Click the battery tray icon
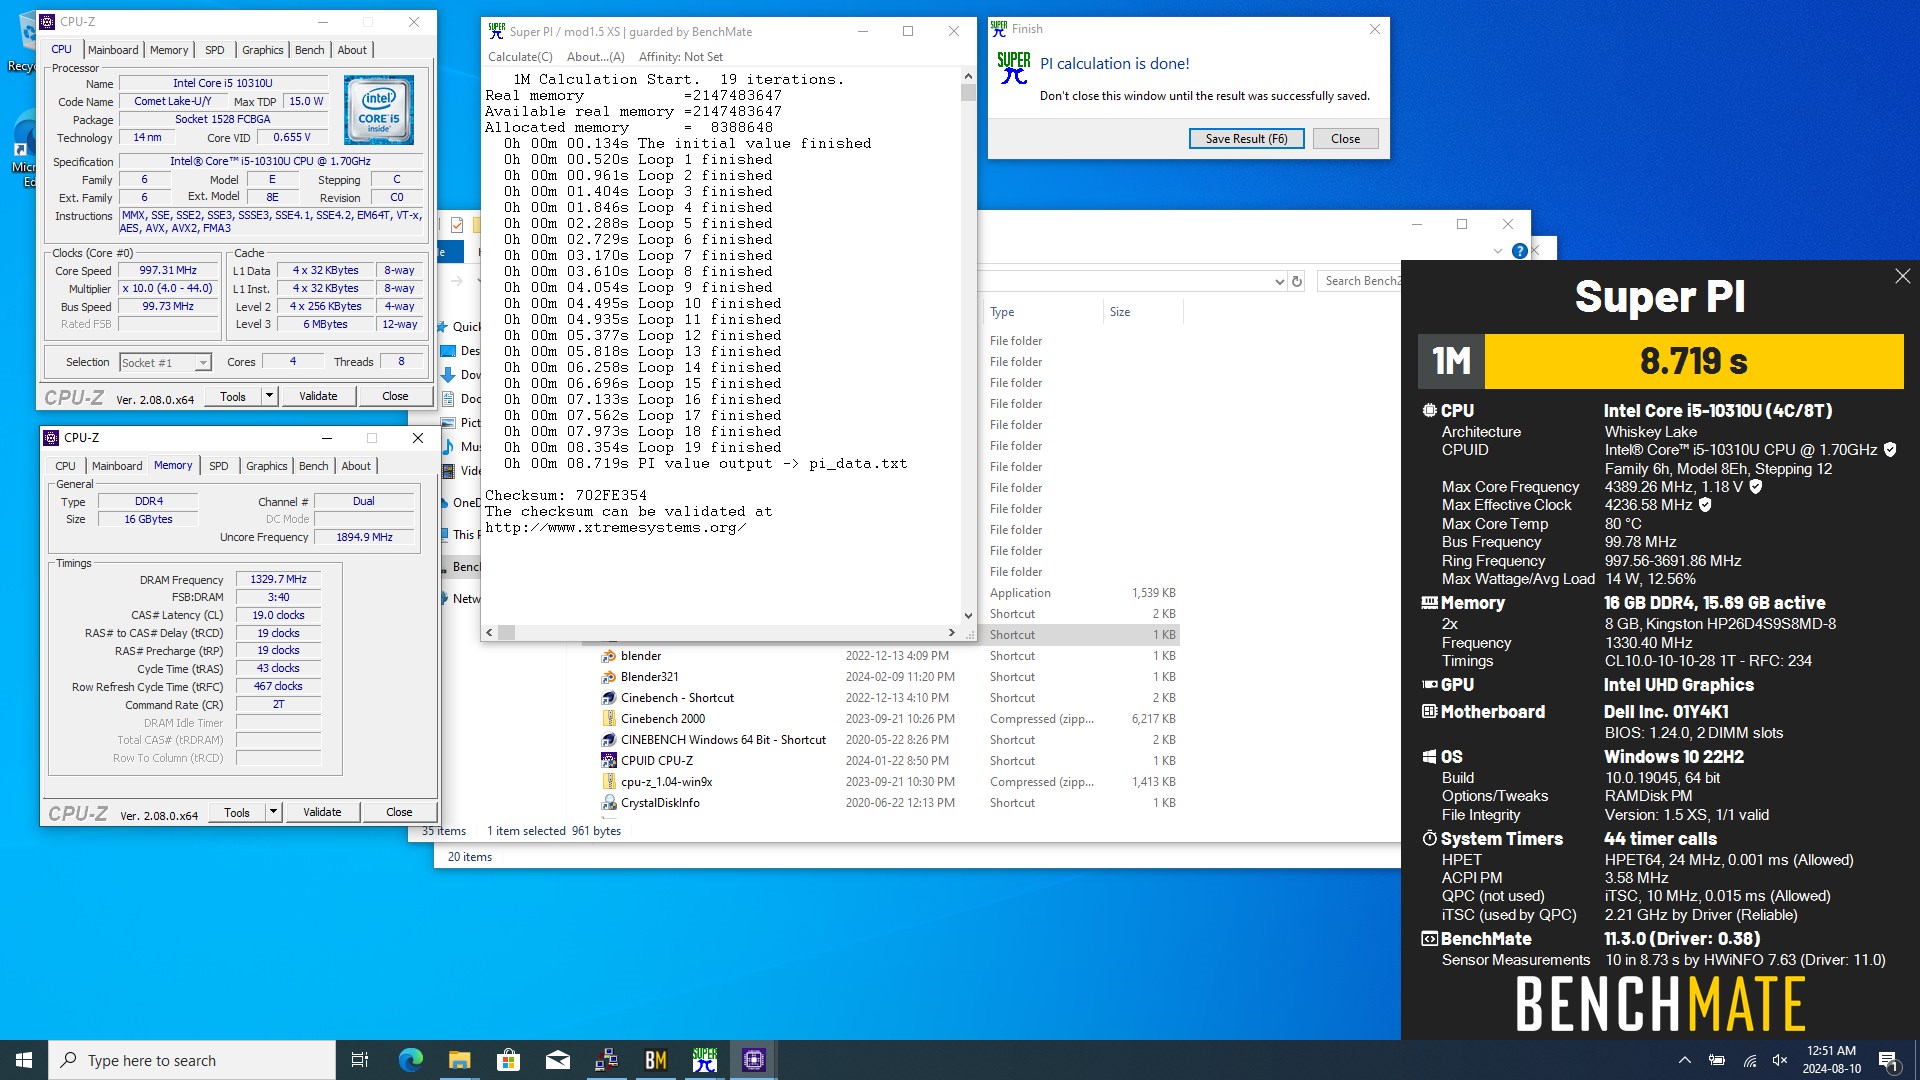Screen dimensions: 1920x1080 click(1717, 1060)
